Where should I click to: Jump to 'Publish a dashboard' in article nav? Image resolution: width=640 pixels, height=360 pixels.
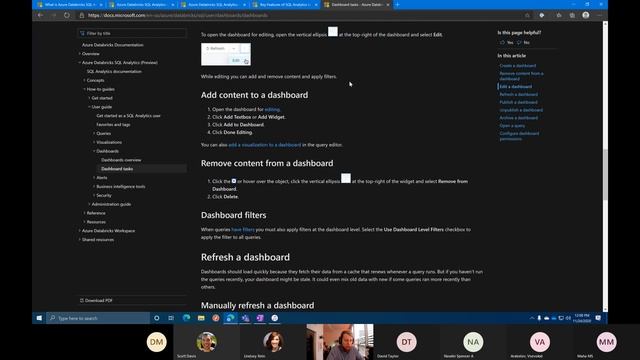tap(518, 102)
